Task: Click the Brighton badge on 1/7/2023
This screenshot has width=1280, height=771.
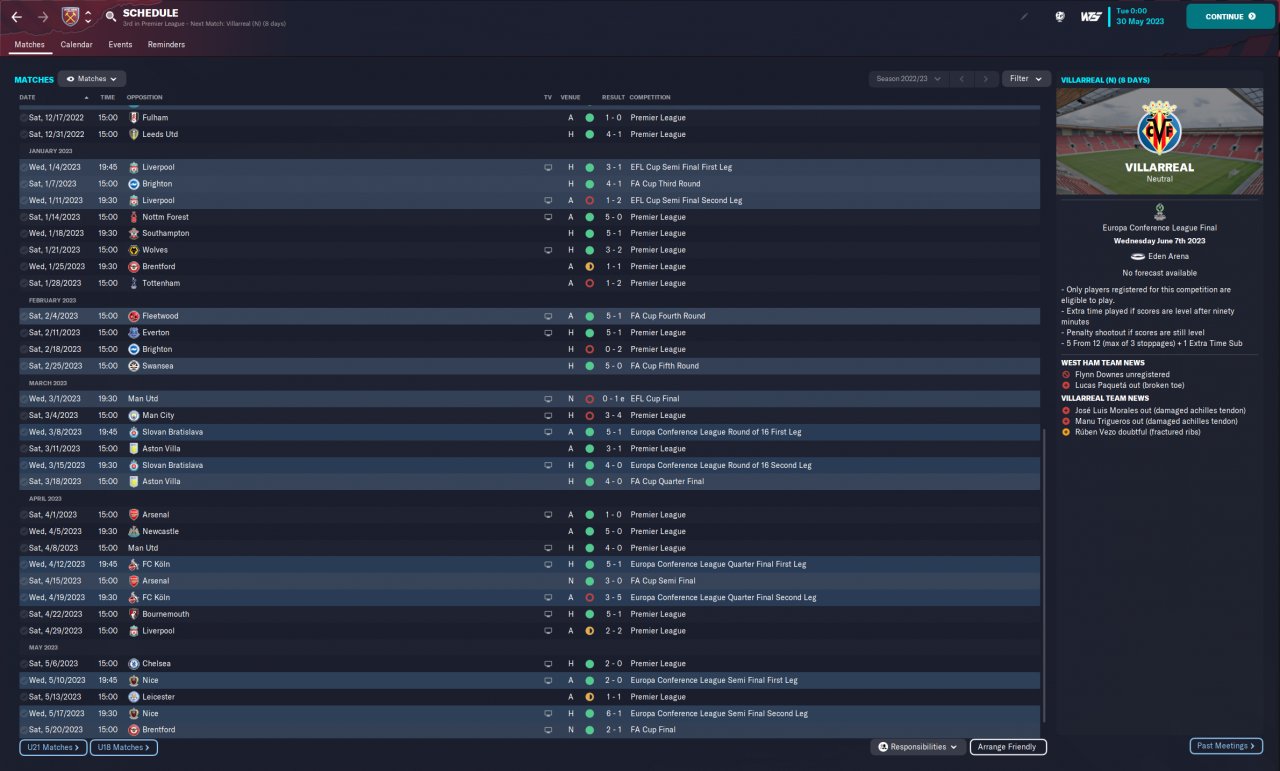Action: pos(133,184)
